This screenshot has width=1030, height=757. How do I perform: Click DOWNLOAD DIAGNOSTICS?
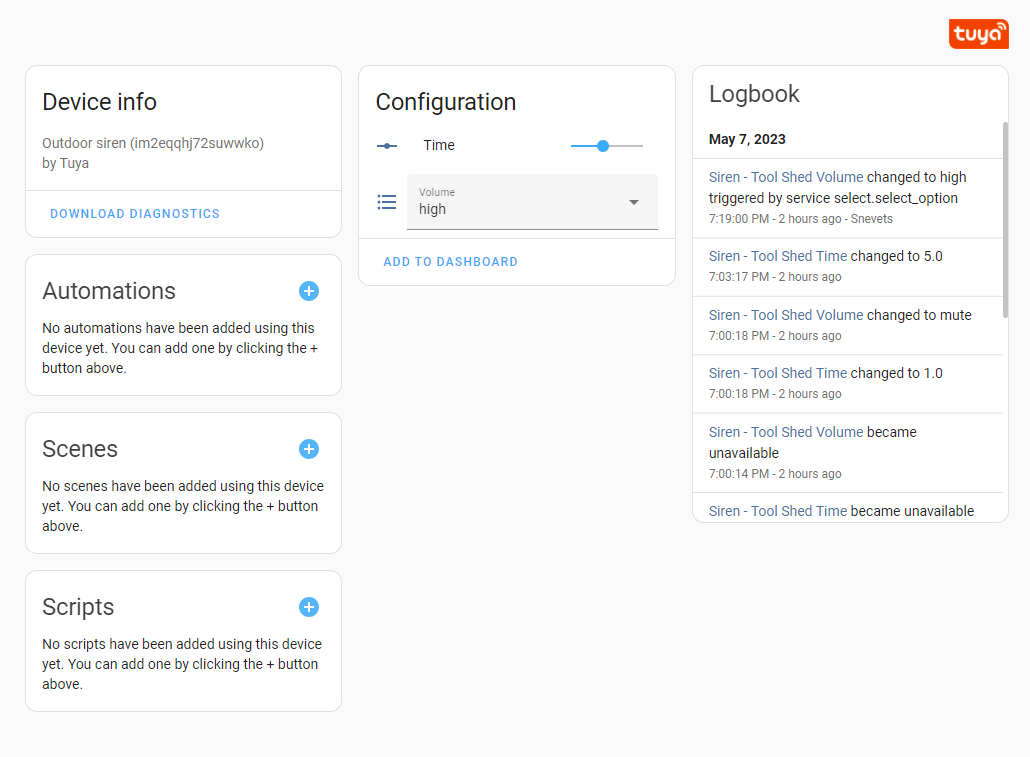click(x=134, y=213)
